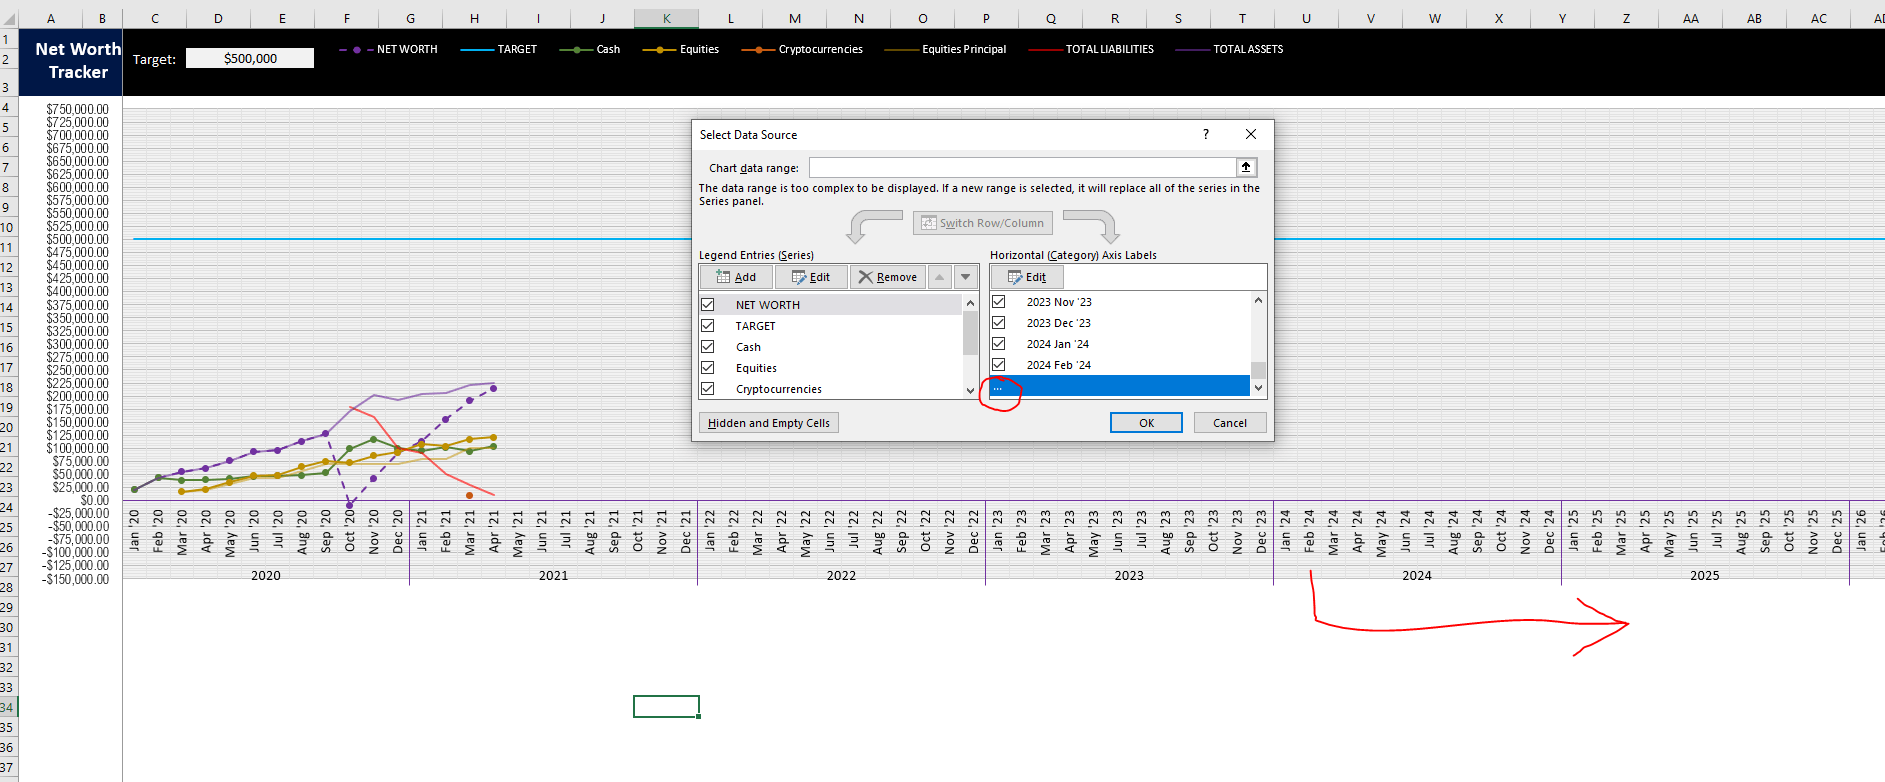1885x782 pixels.
Task: Click the NET WORTH legend entry
Action: coord(389,49)
